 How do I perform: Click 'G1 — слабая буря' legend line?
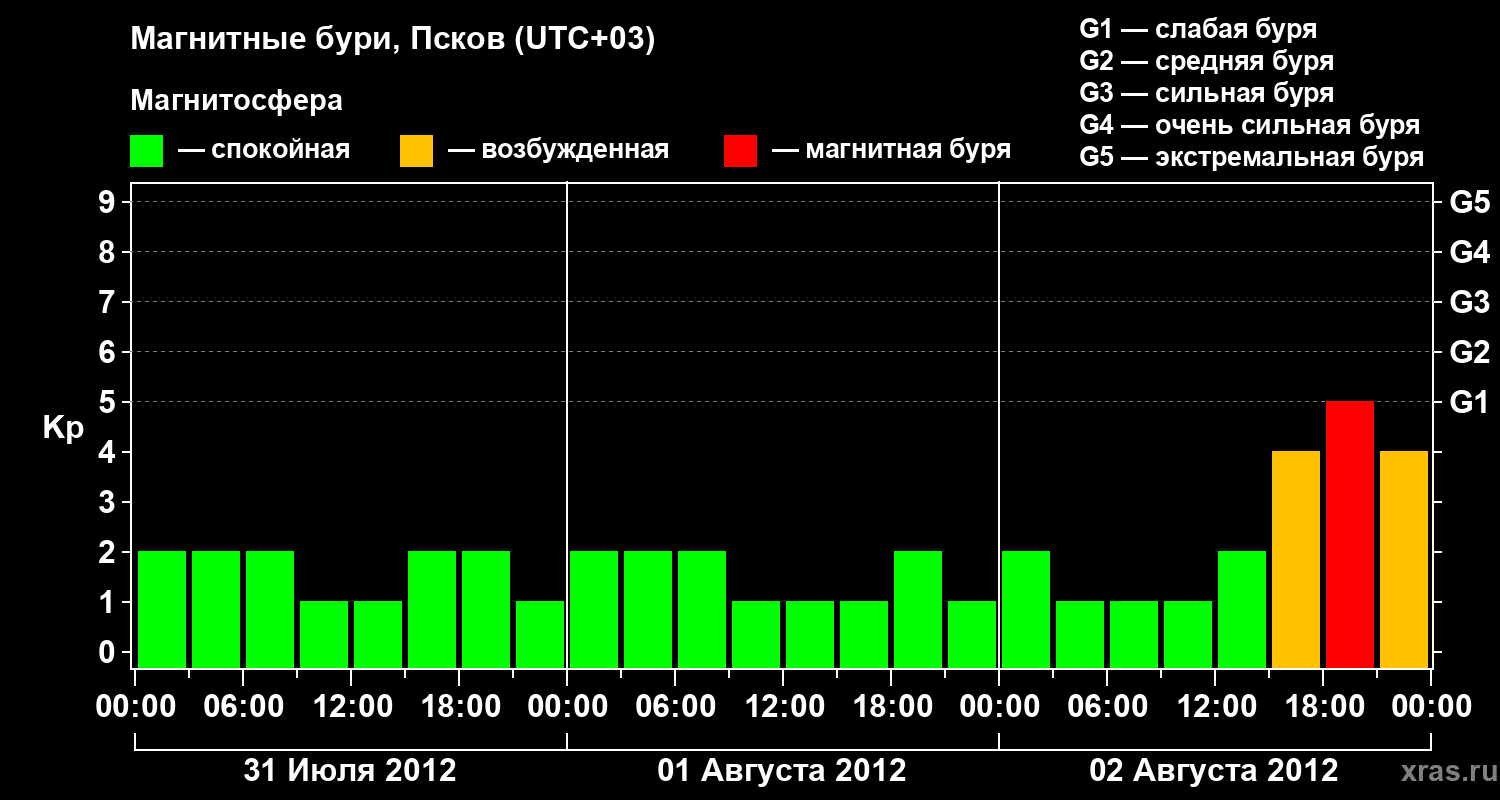click(1198, 29)
